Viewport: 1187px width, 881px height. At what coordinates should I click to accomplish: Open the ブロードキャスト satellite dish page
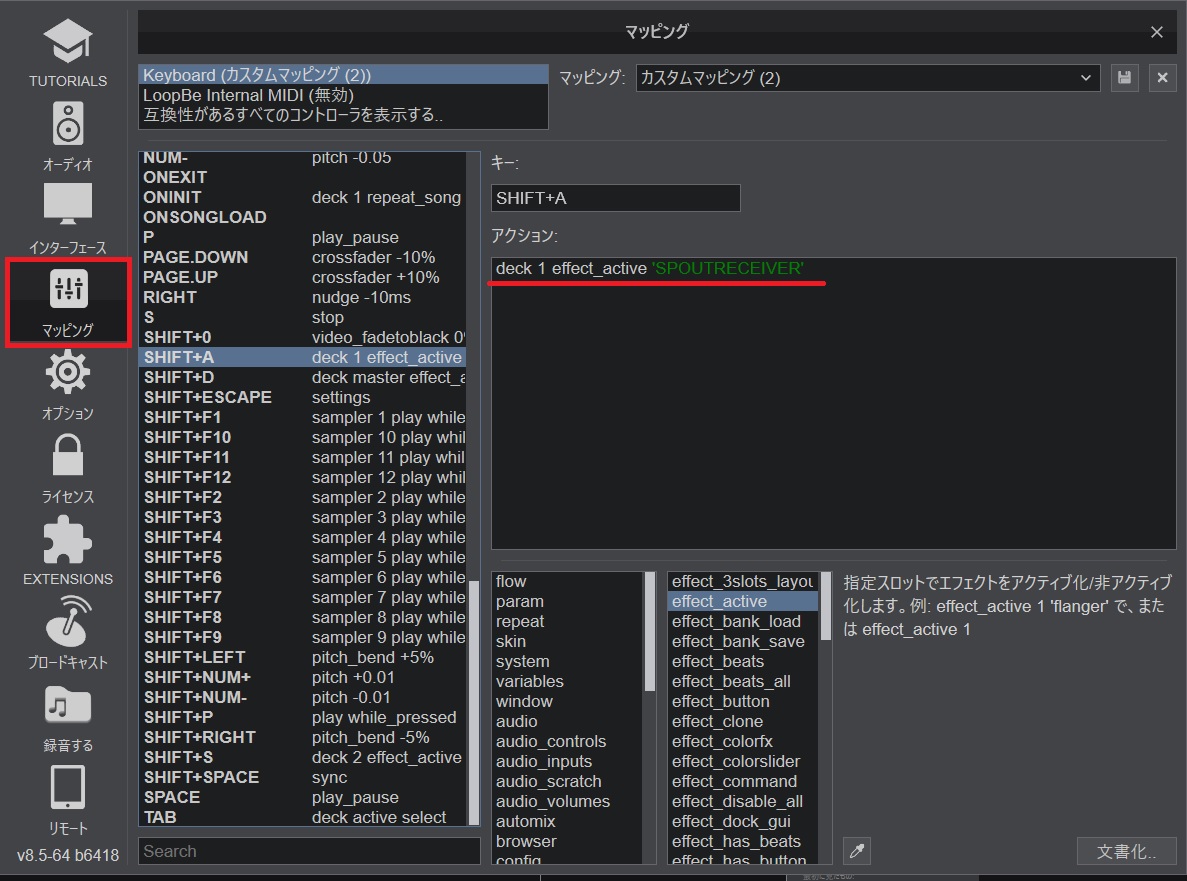click(x=67, y=621)
